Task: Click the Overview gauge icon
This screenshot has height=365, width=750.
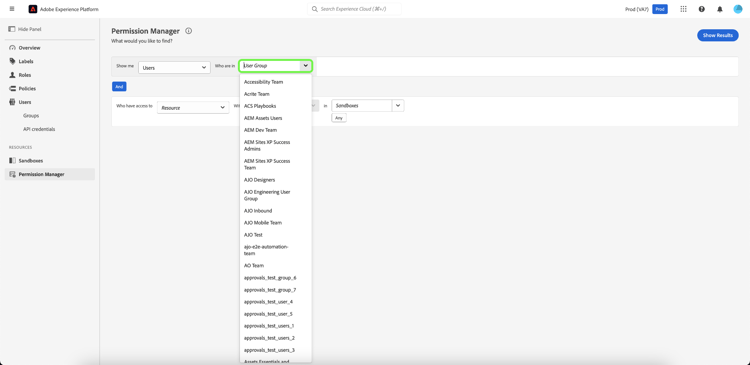Action: [12, 48]
